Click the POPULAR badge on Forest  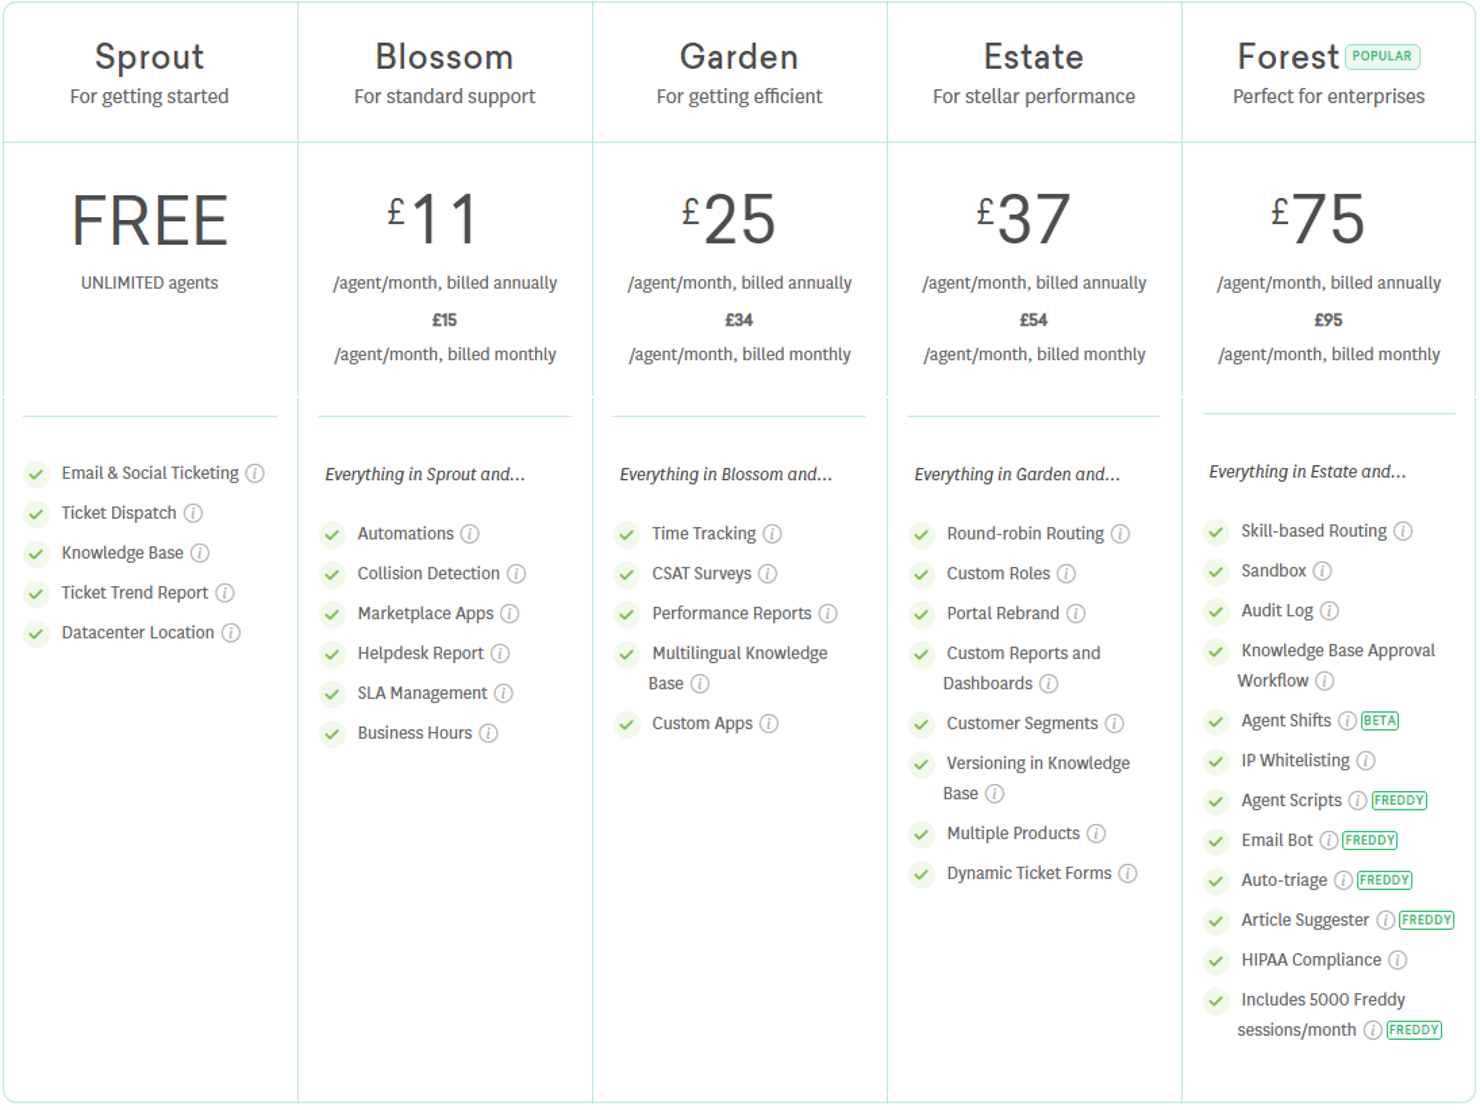(1382, 57)
